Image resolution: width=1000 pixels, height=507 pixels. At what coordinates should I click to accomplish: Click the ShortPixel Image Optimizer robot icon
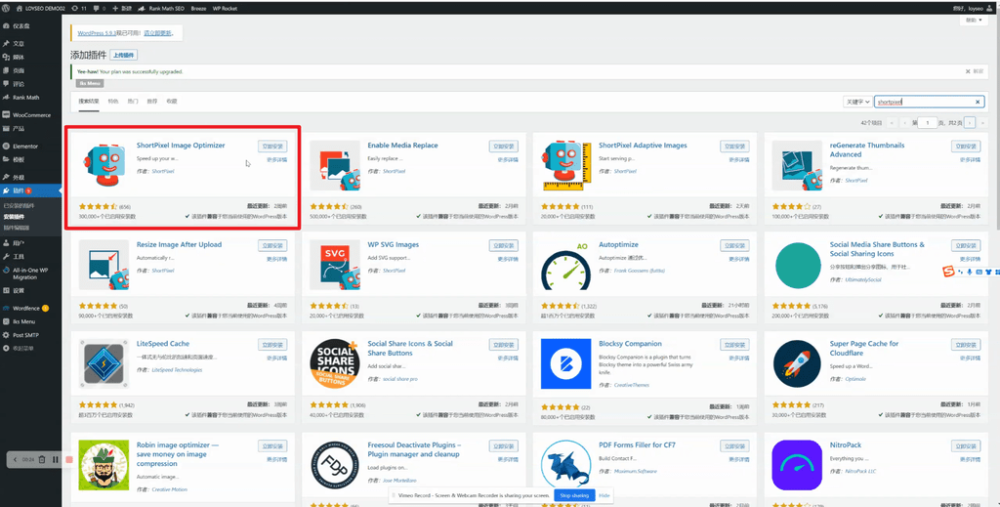tap(104, 166)
